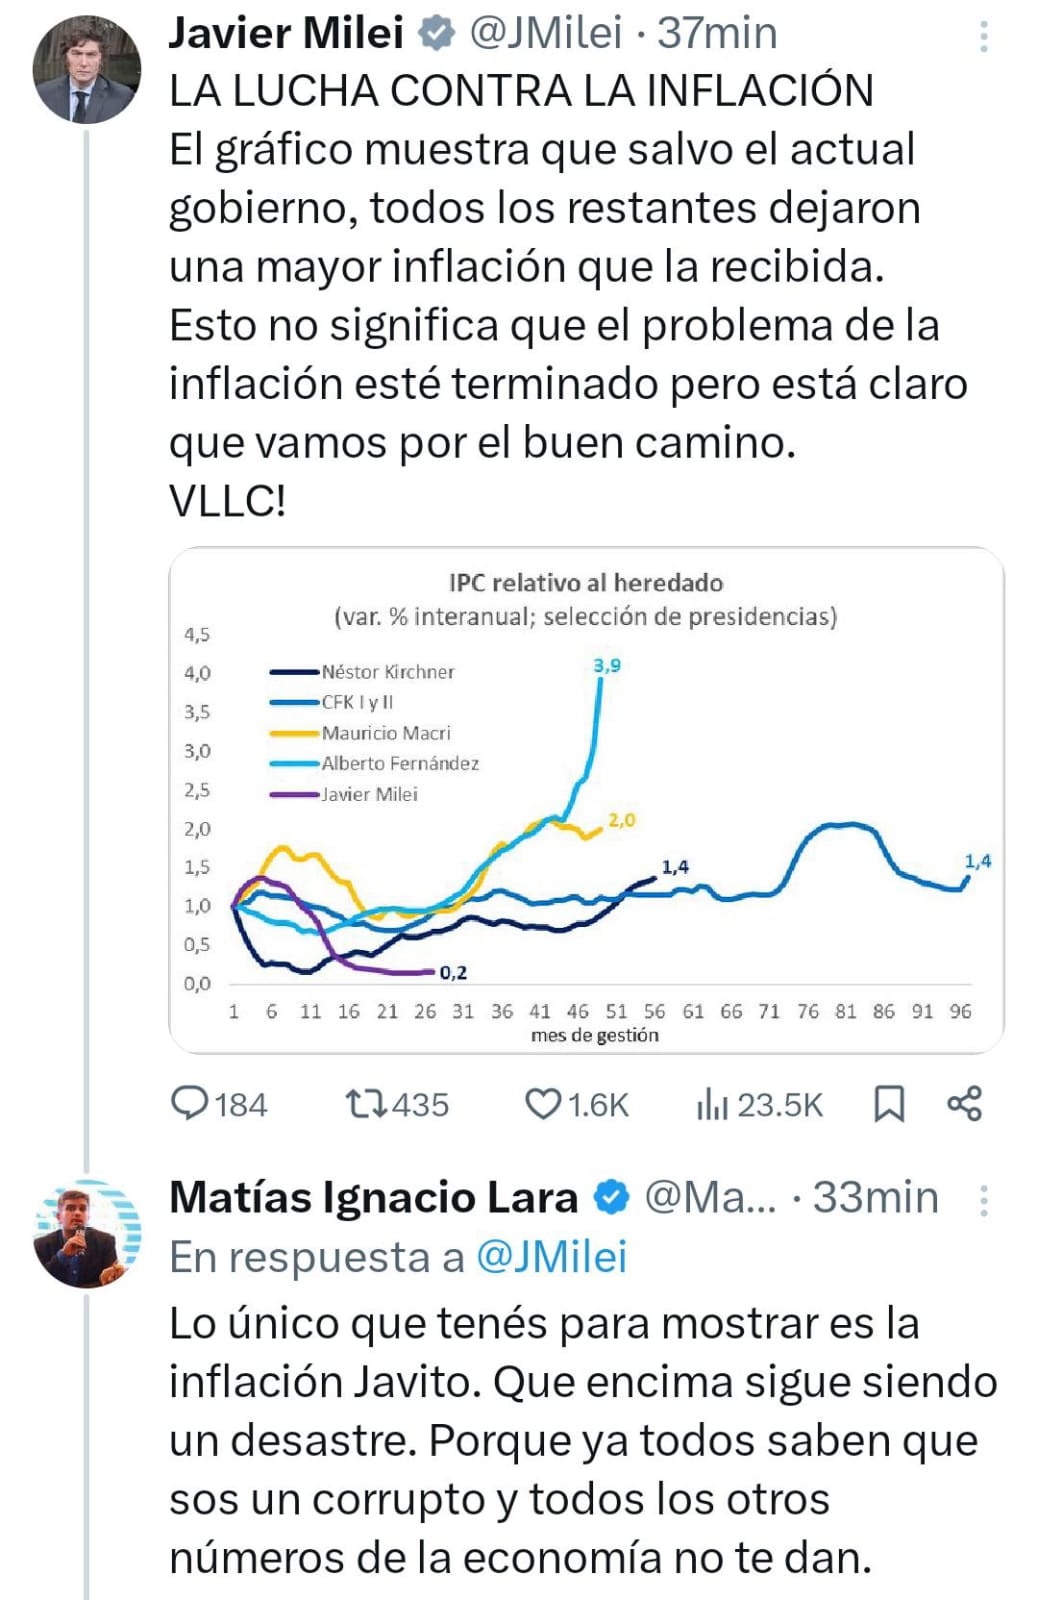Open more options menu on Milei's tweet
Viewport: 1038px width, 1600px height.
984,36
